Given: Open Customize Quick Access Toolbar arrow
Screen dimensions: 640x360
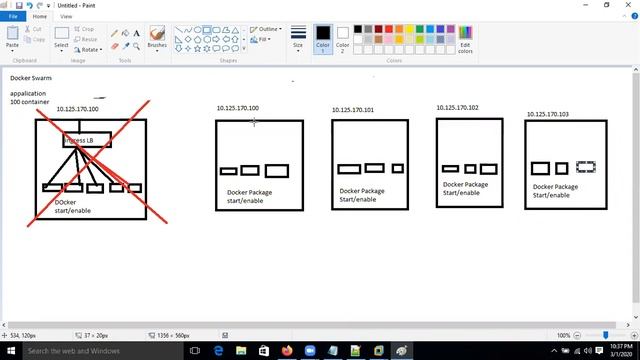Looking at the screenshot, I should pos(49,6).
